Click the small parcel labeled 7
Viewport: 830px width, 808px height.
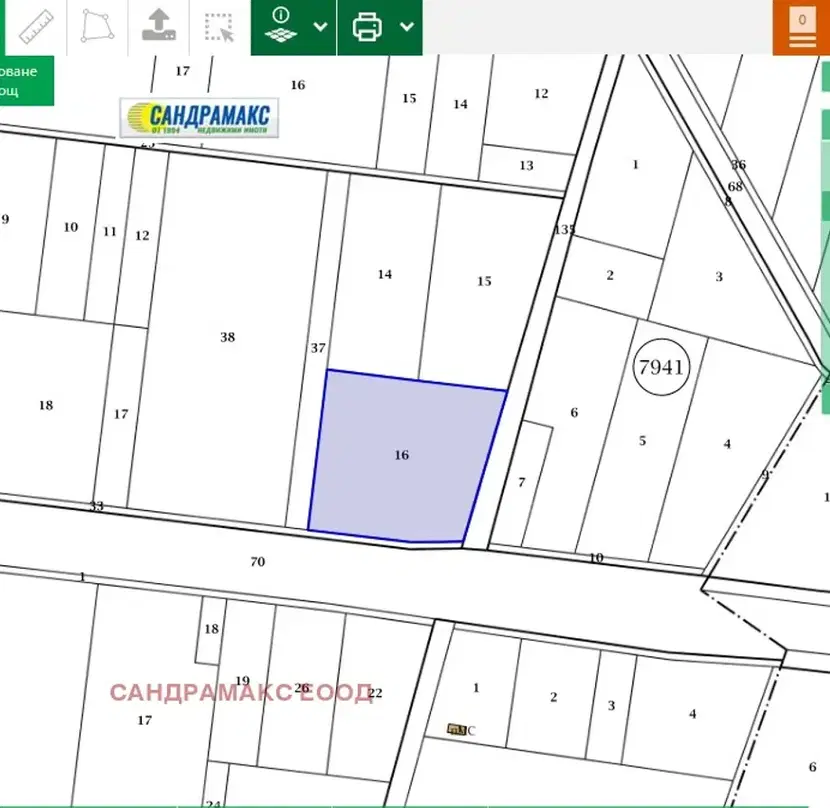pyautogui.click(x=522, y=482)
